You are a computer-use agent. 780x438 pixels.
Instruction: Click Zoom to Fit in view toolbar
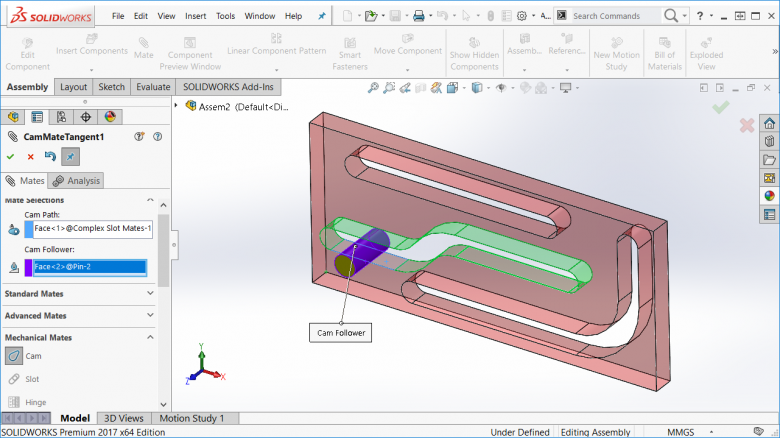click(x=373, y=88)
